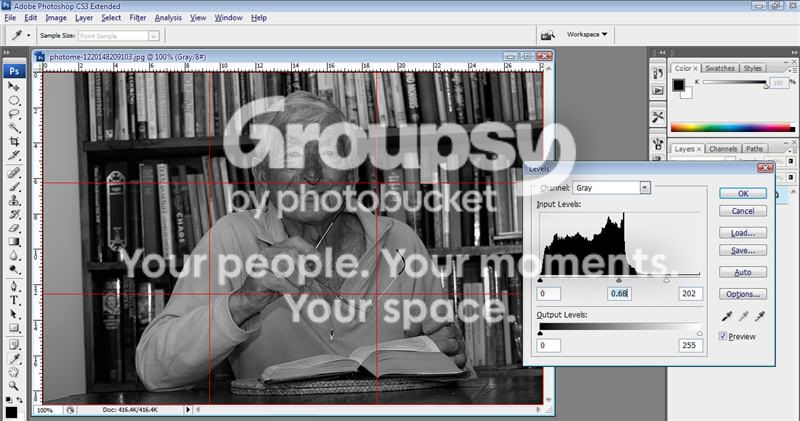Screen dimensions: 800x421
Task: Switch to the Swatches tab
Action: point(720,68)
